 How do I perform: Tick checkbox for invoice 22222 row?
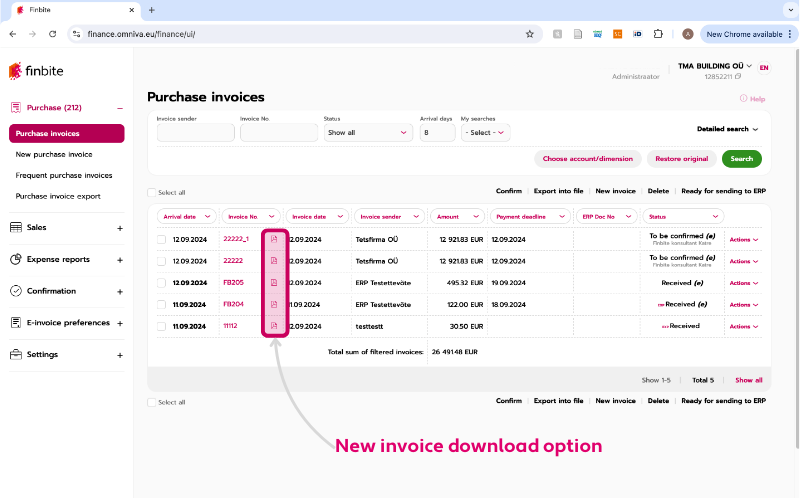tap(161, 261)
